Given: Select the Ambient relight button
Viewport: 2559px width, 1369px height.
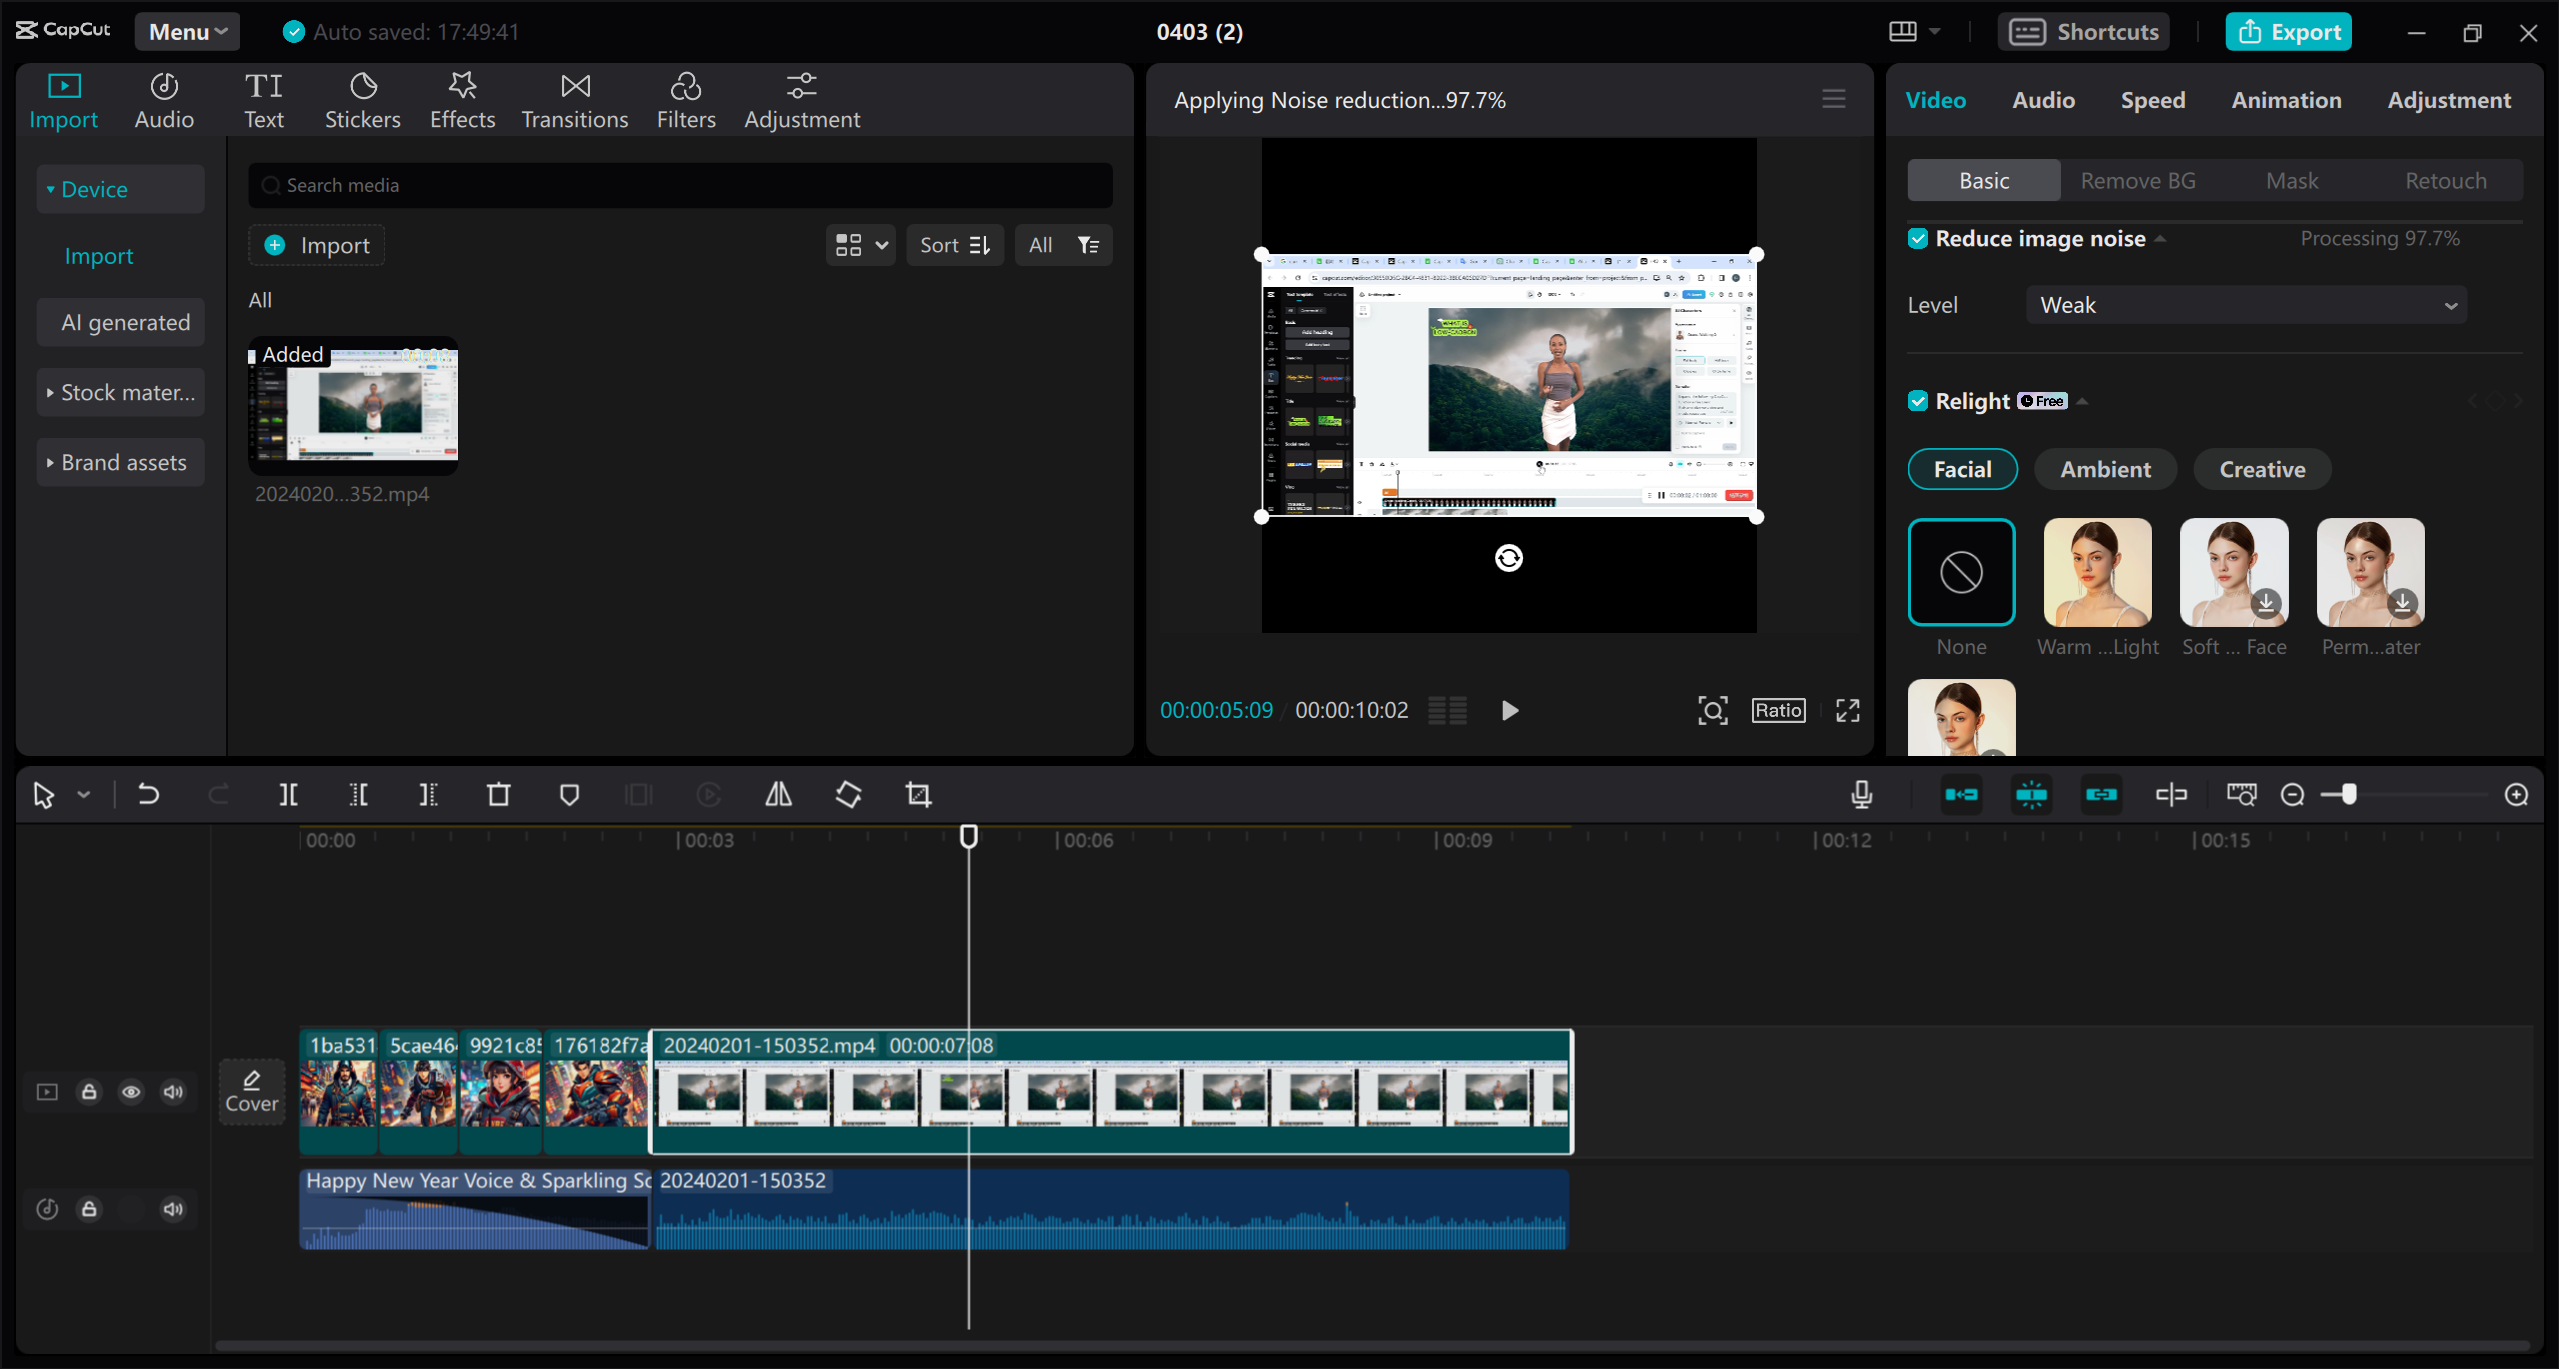Looking at the screenshot, I should coord(2104,469).
